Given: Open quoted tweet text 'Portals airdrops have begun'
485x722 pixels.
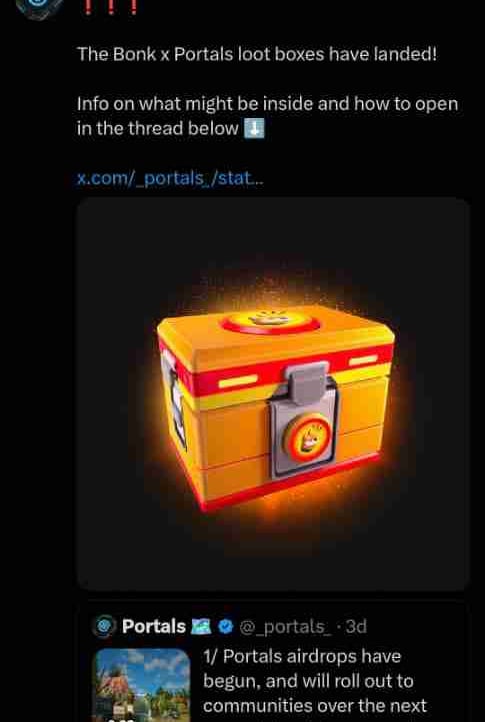Looking at the screenshot, I should point(302,668).
